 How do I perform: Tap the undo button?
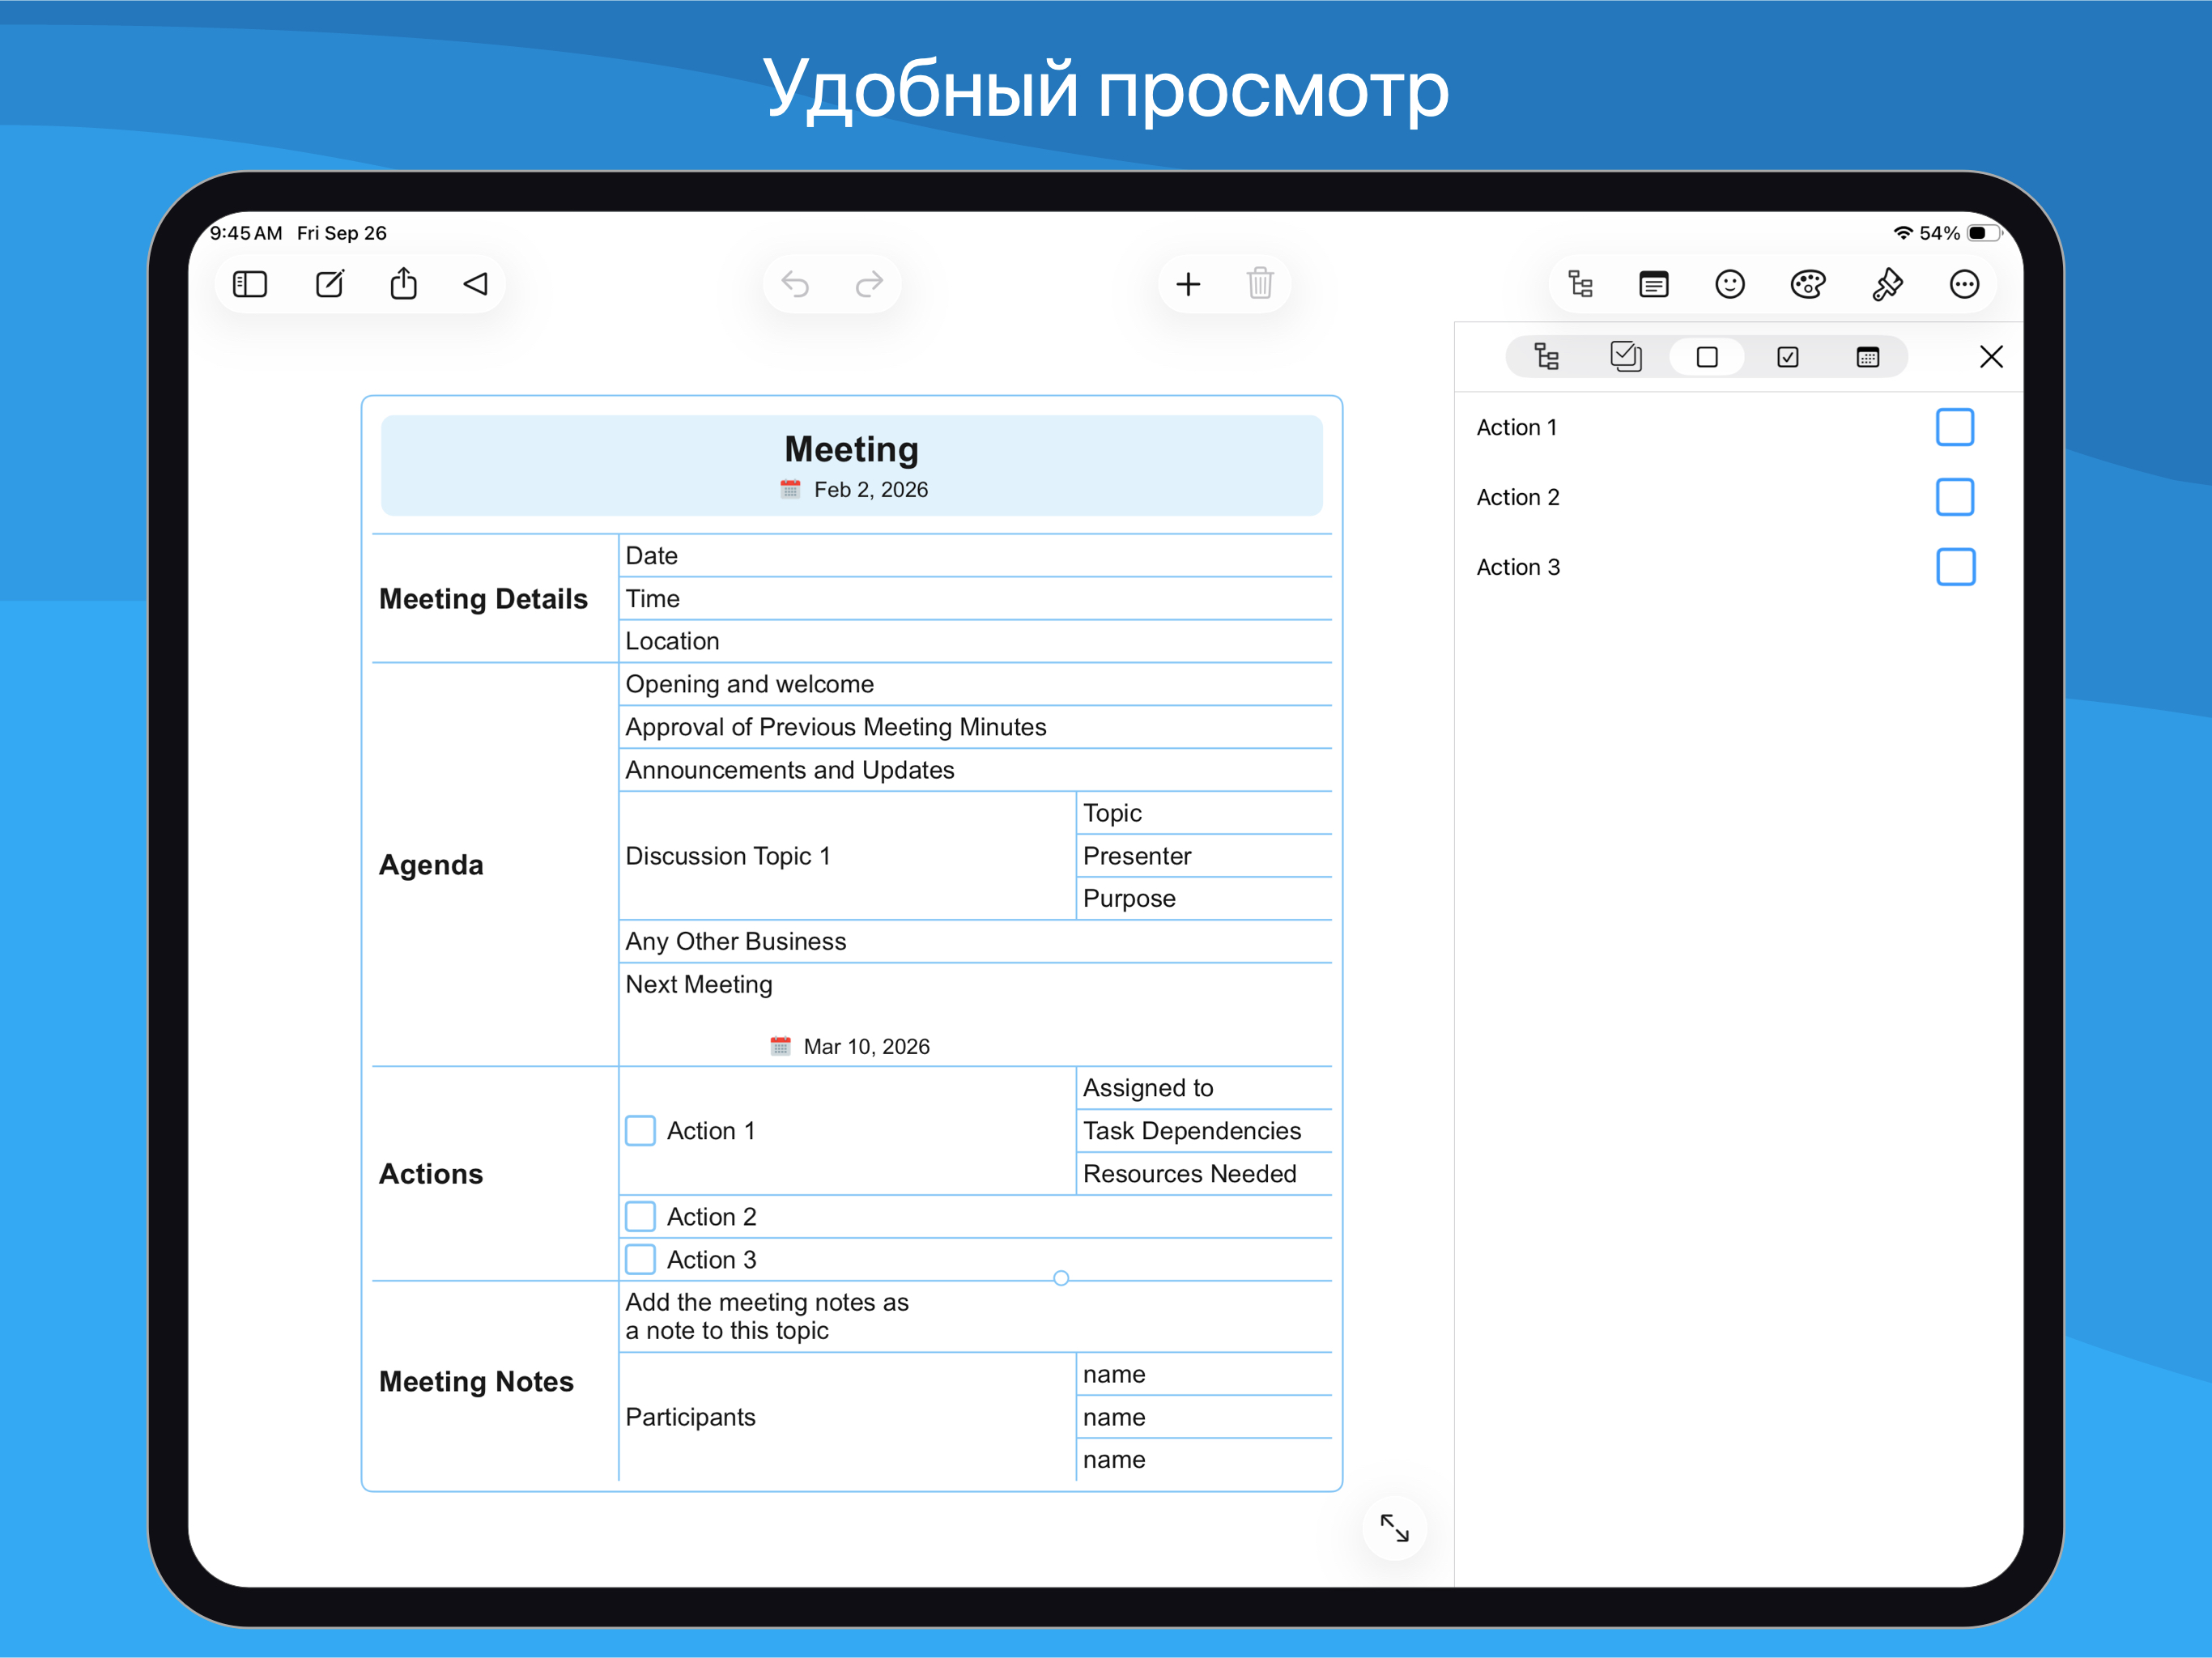point(797,283)
